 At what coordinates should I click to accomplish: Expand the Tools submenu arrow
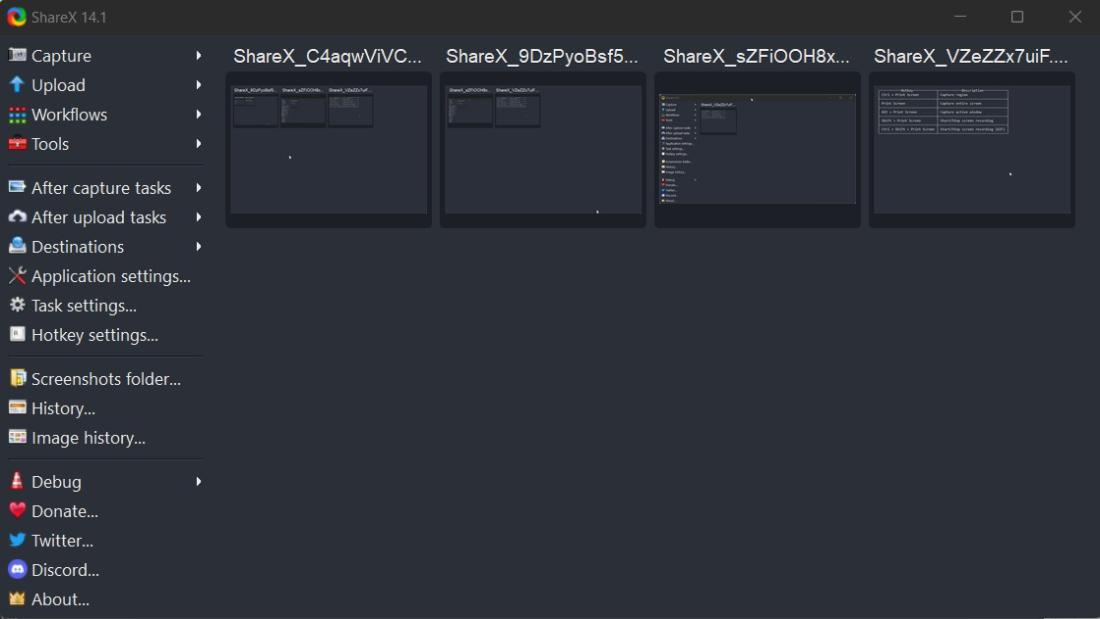[199, 144]
